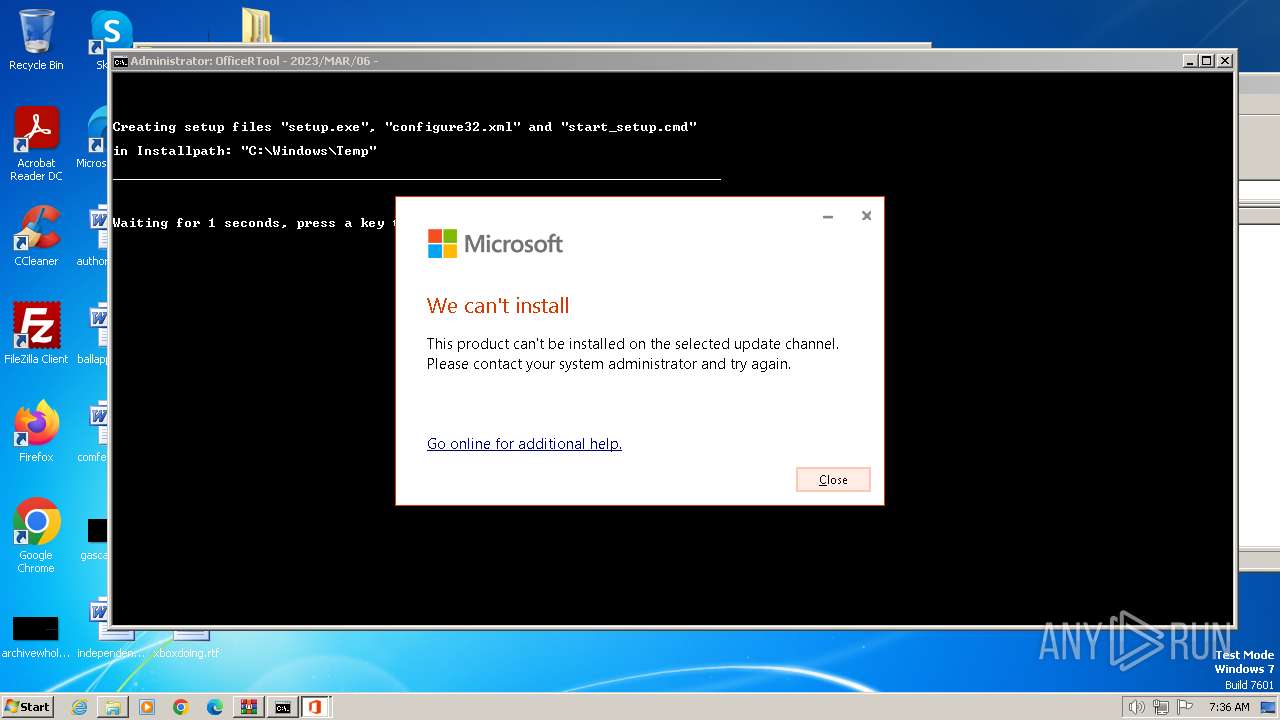Click the 7:36 AM taskbar clock
This screenshot has height=720, width=1280.
point(1229,707)
